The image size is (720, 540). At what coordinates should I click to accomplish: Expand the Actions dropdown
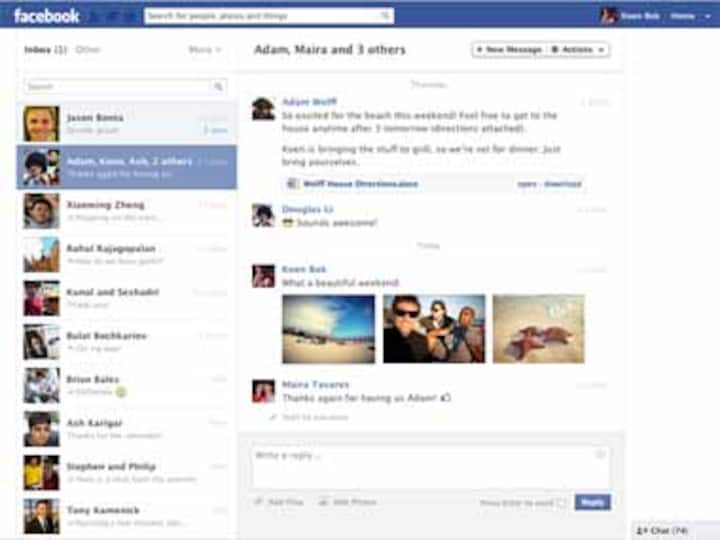579,49
